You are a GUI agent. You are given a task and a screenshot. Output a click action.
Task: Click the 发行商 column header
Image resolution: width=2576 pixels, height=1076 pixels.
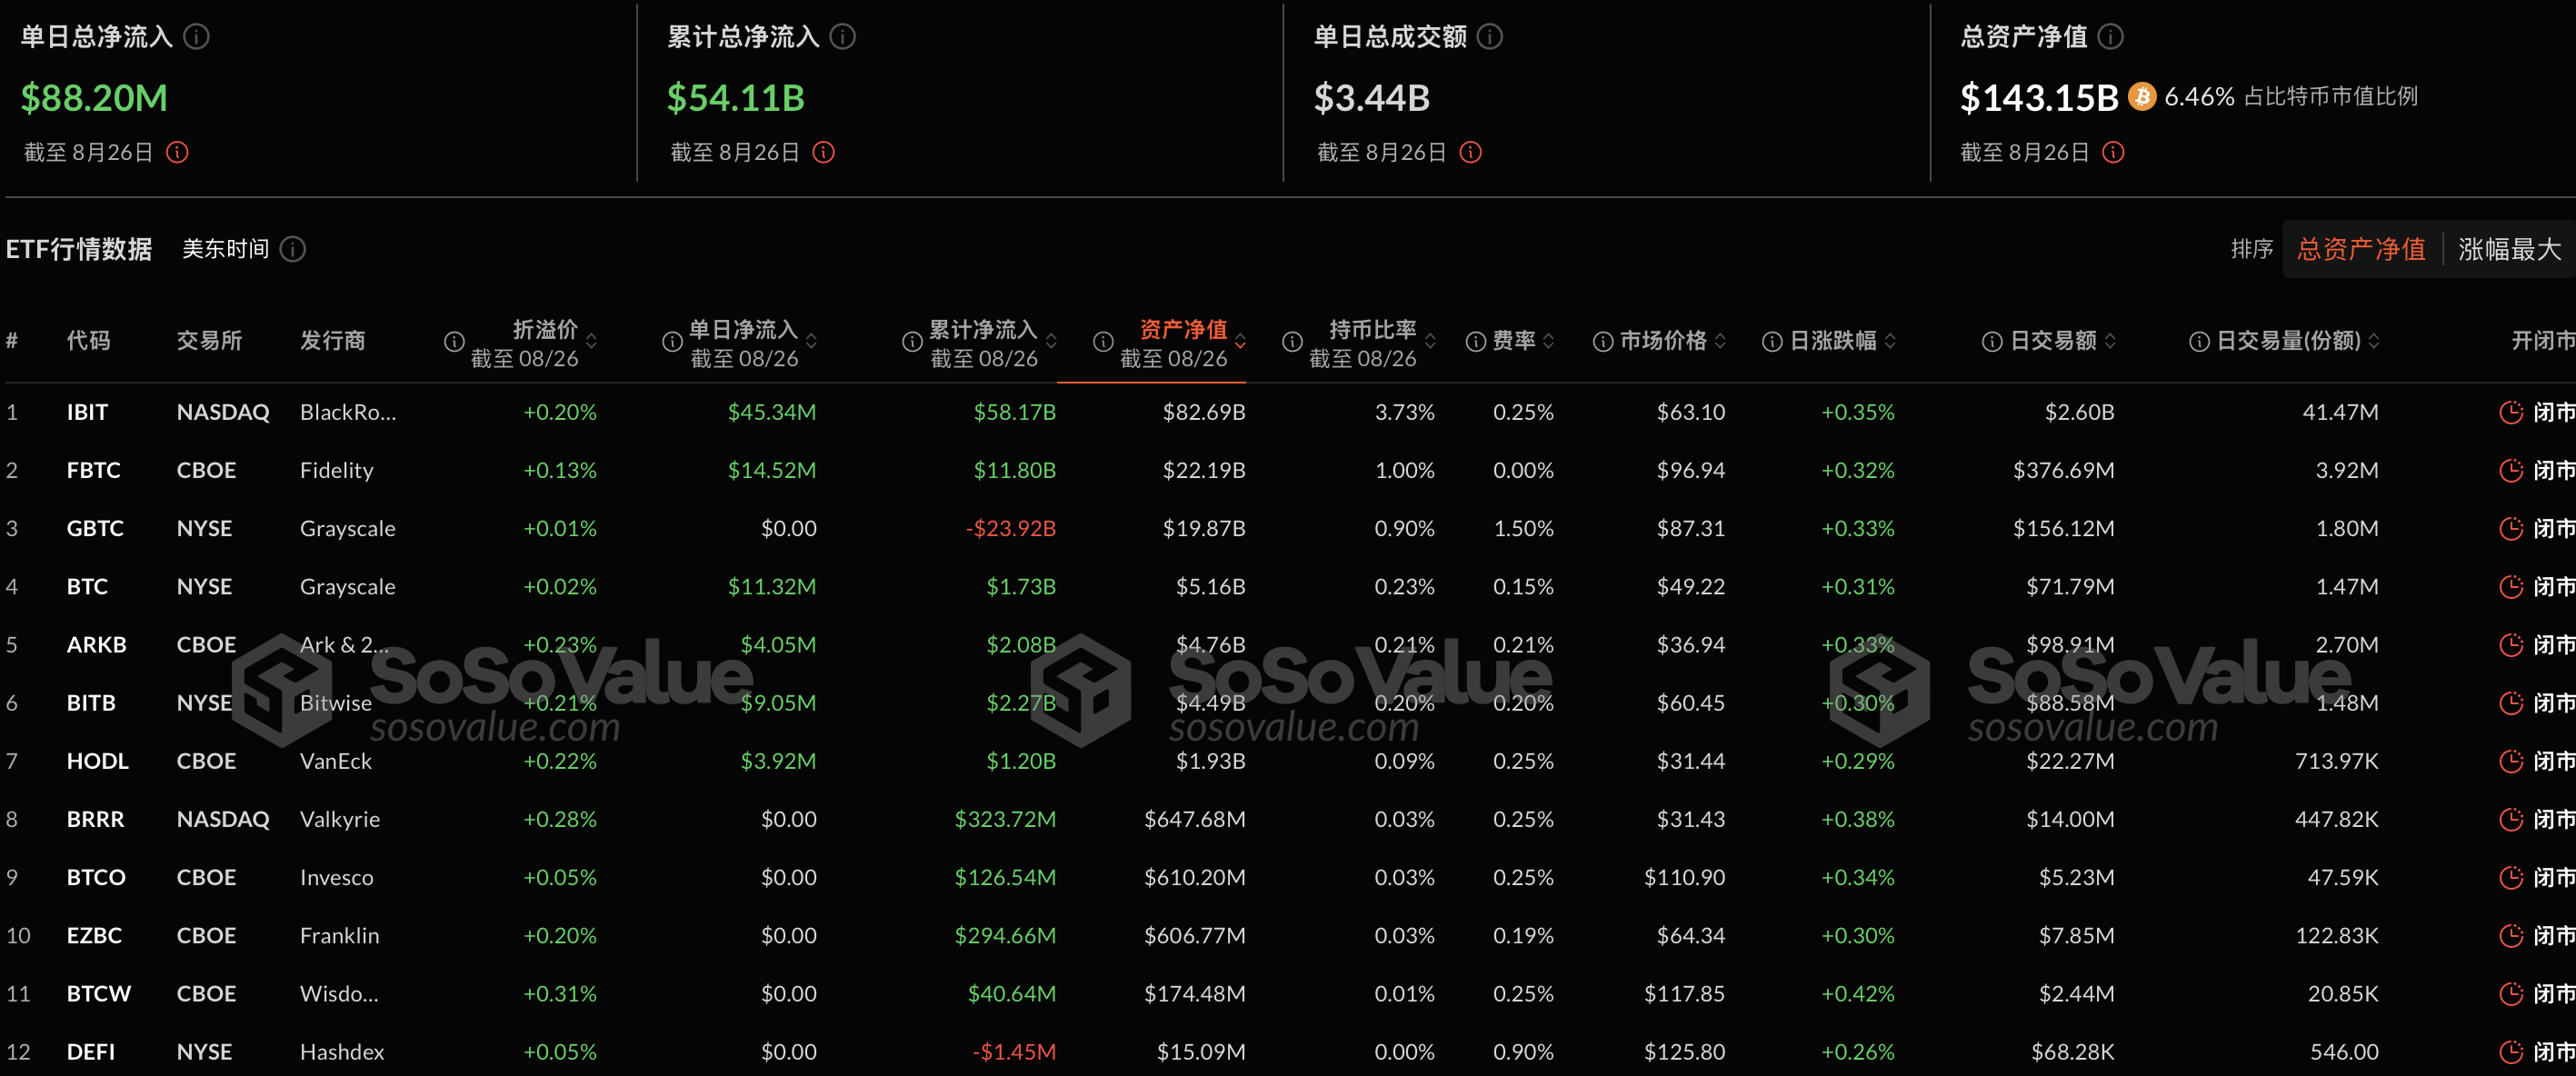tap(332, 341)
